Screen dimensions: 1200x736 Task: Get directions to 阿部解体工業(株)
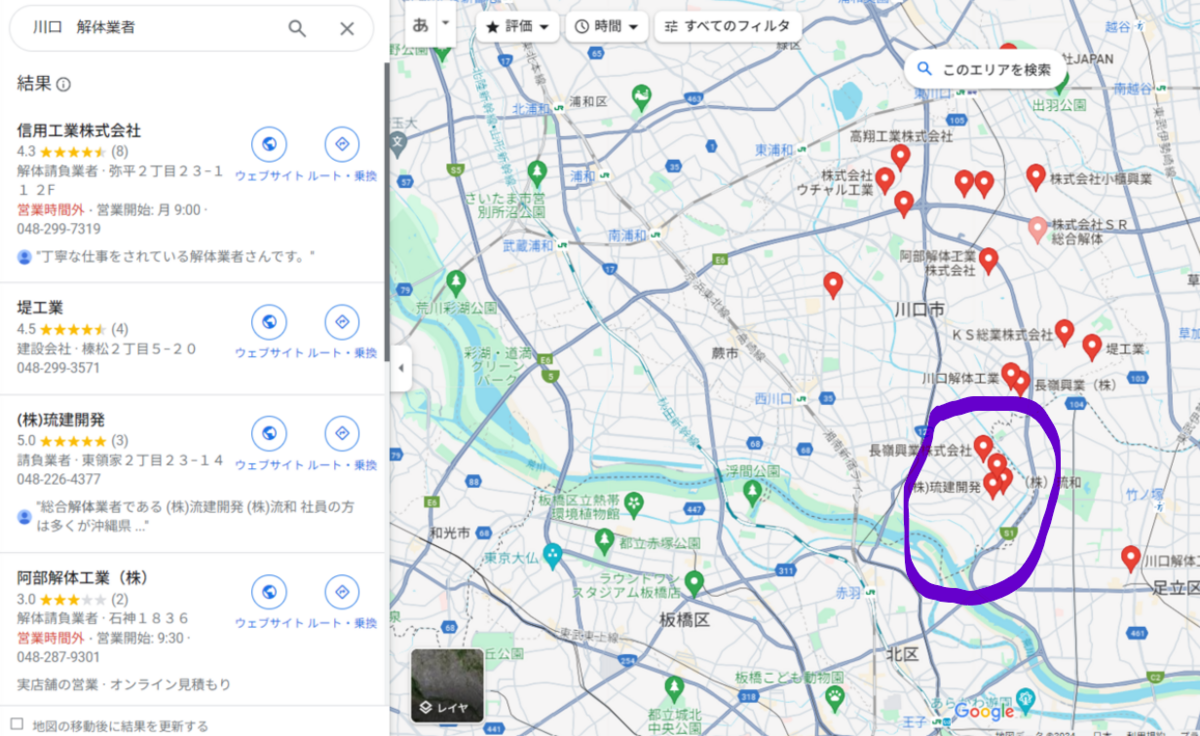coord(342,592)
